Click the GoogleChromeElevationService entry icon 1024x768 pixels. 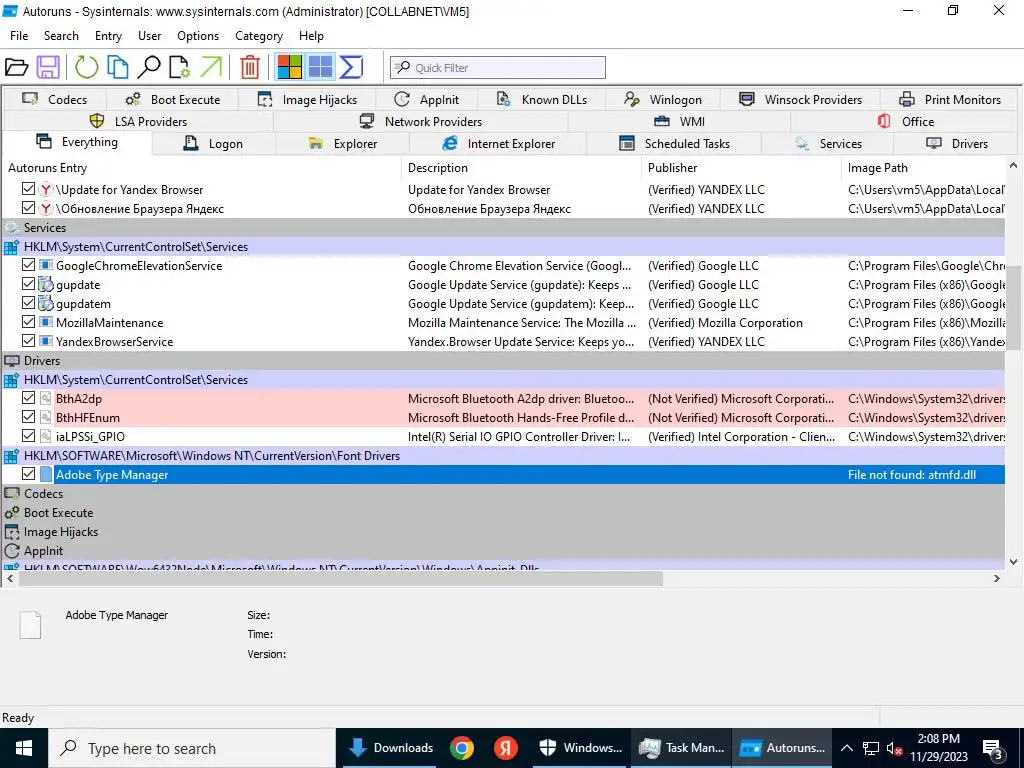[x=46, y=266]
